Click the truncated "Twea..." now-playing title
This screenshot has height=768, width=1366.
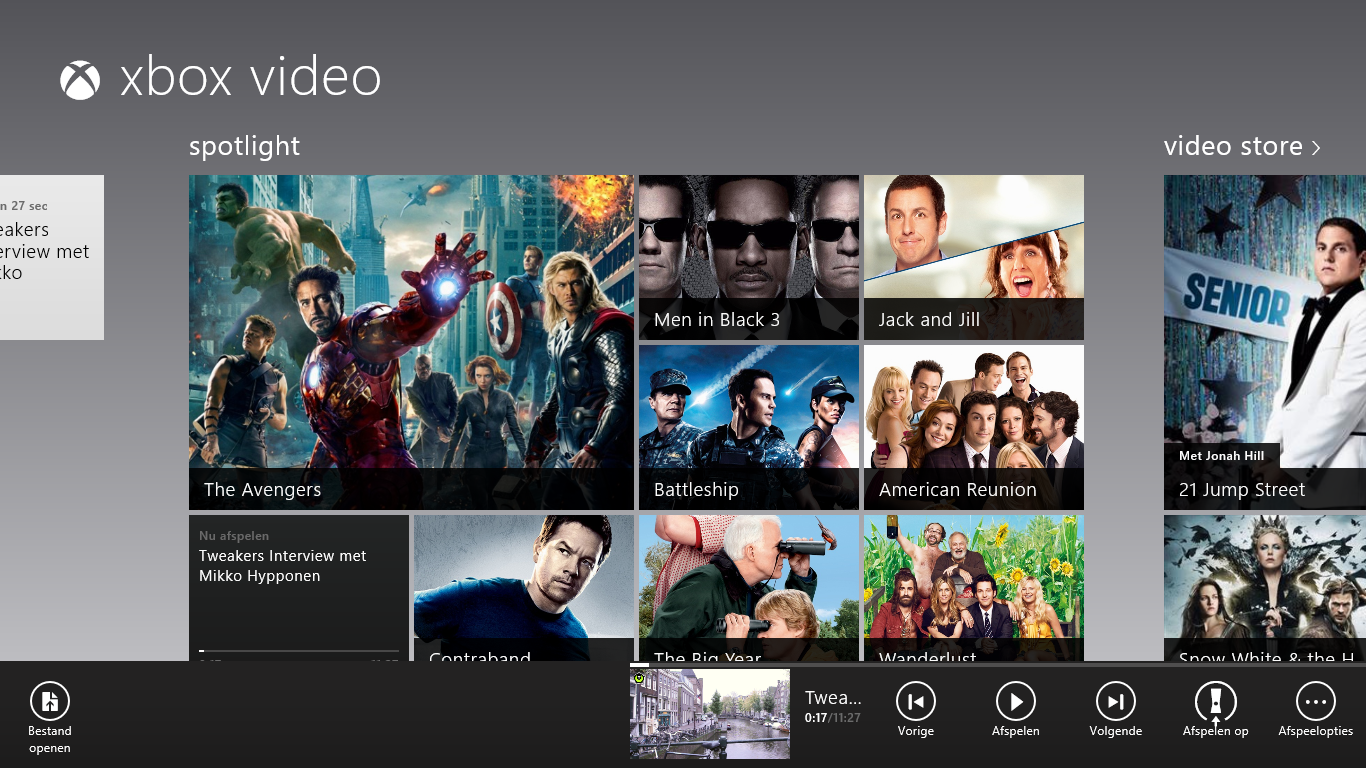pos(833,698)
